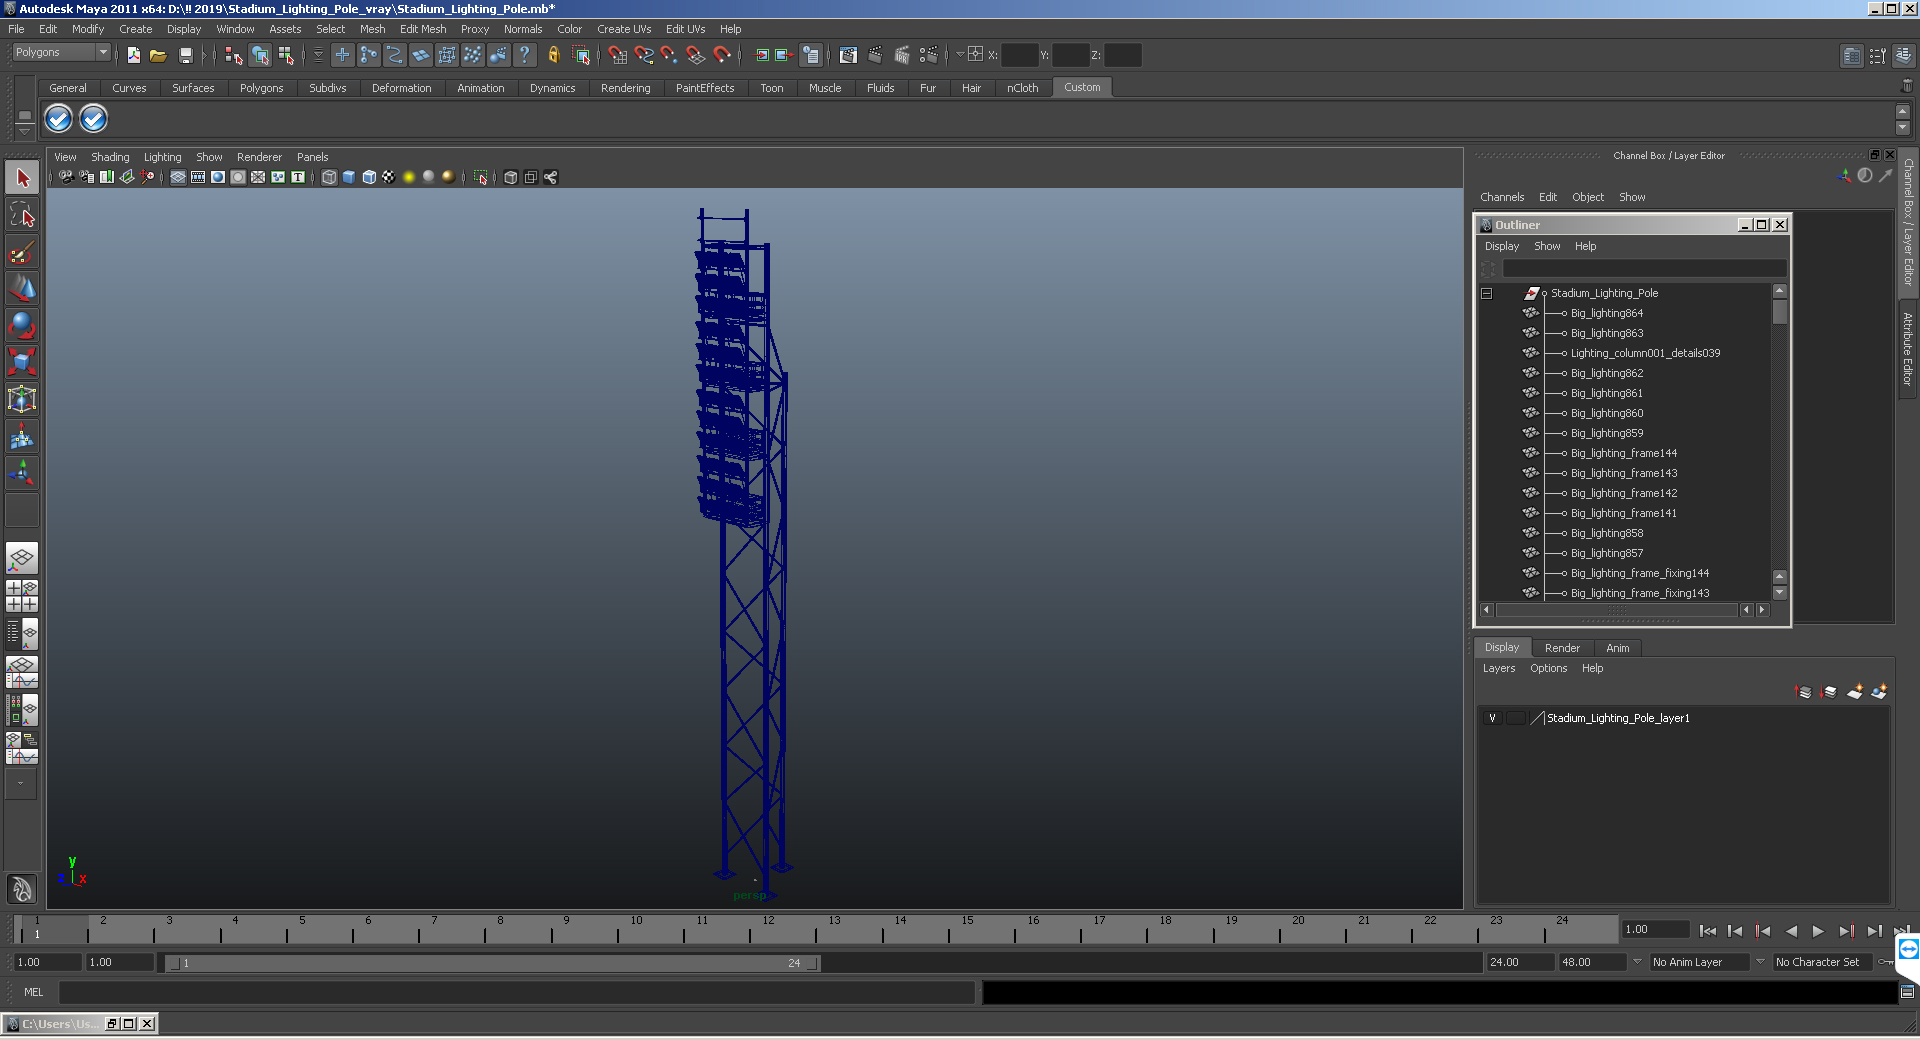Toggle snap to grids magnet
This screenshot has height=1040, width=1920.
tap(617, 55)
